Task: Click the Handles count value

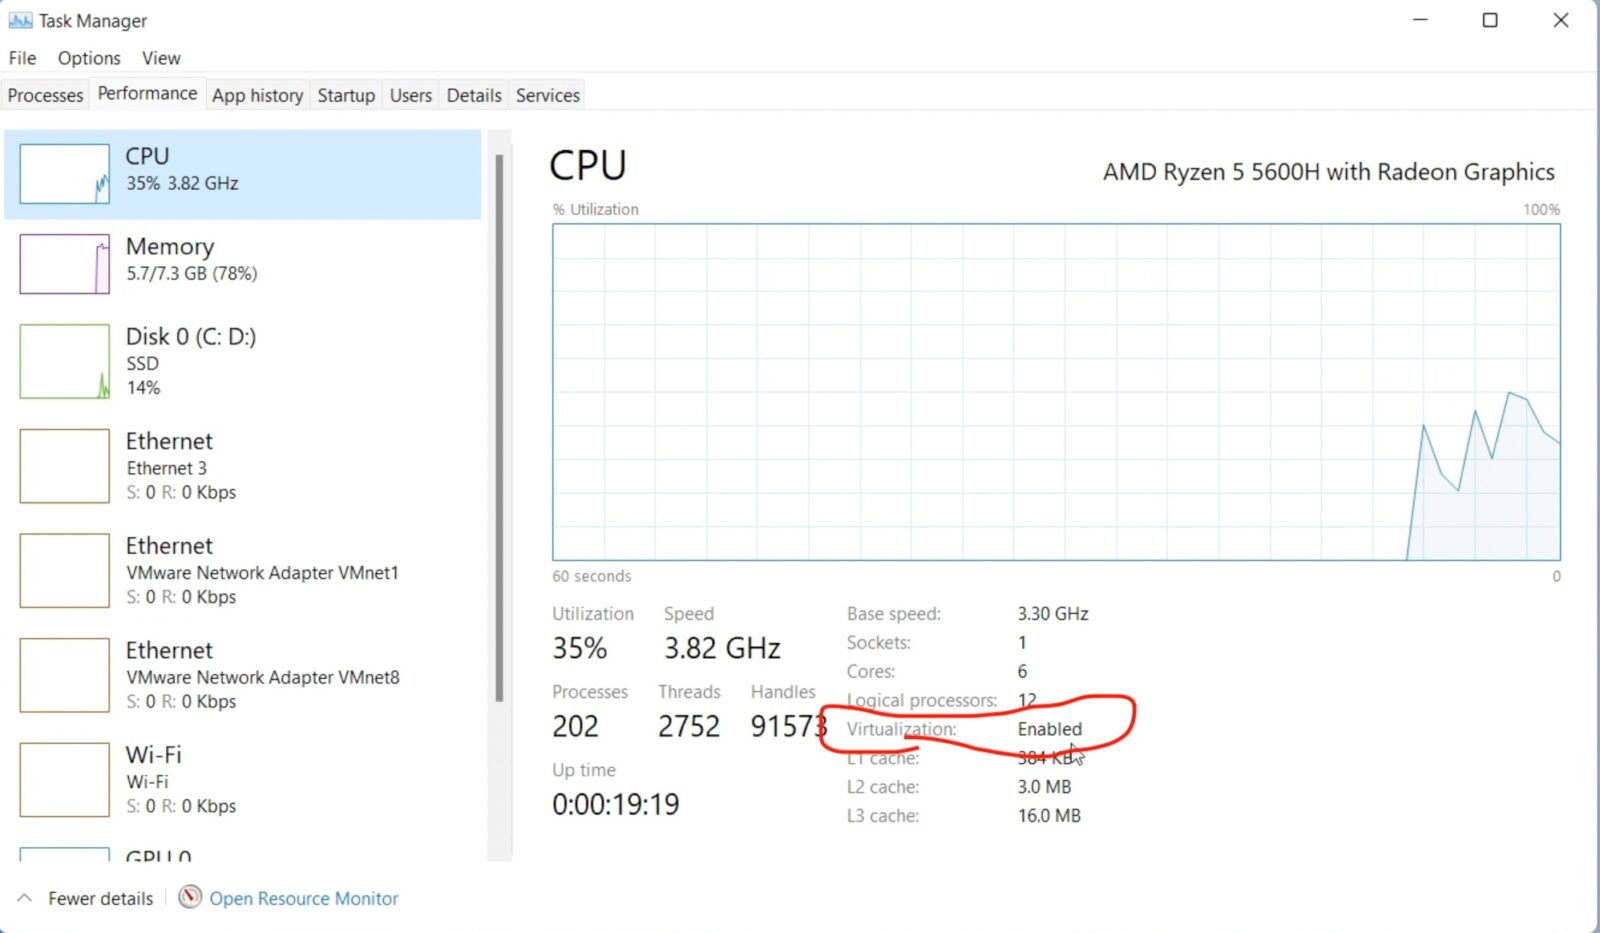Action: pos(789,726)
